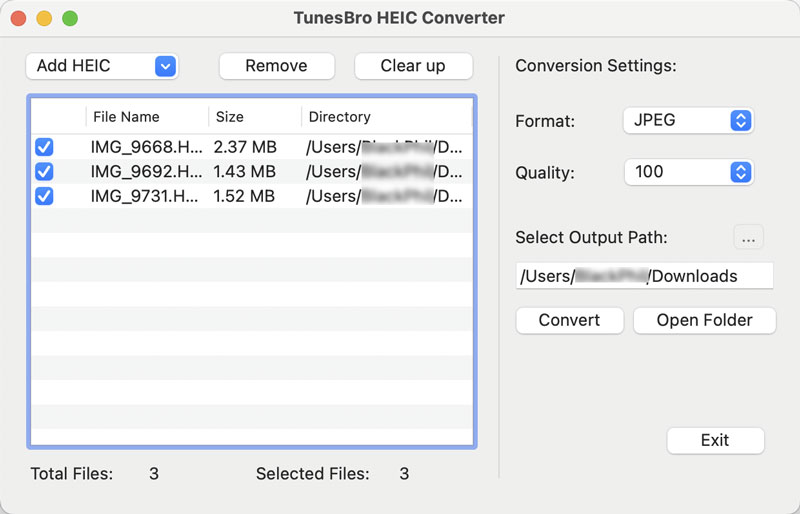Click the directory cell of IMG_9692 row
Viewport: 800px width, 514px height.
click(384, 172)
